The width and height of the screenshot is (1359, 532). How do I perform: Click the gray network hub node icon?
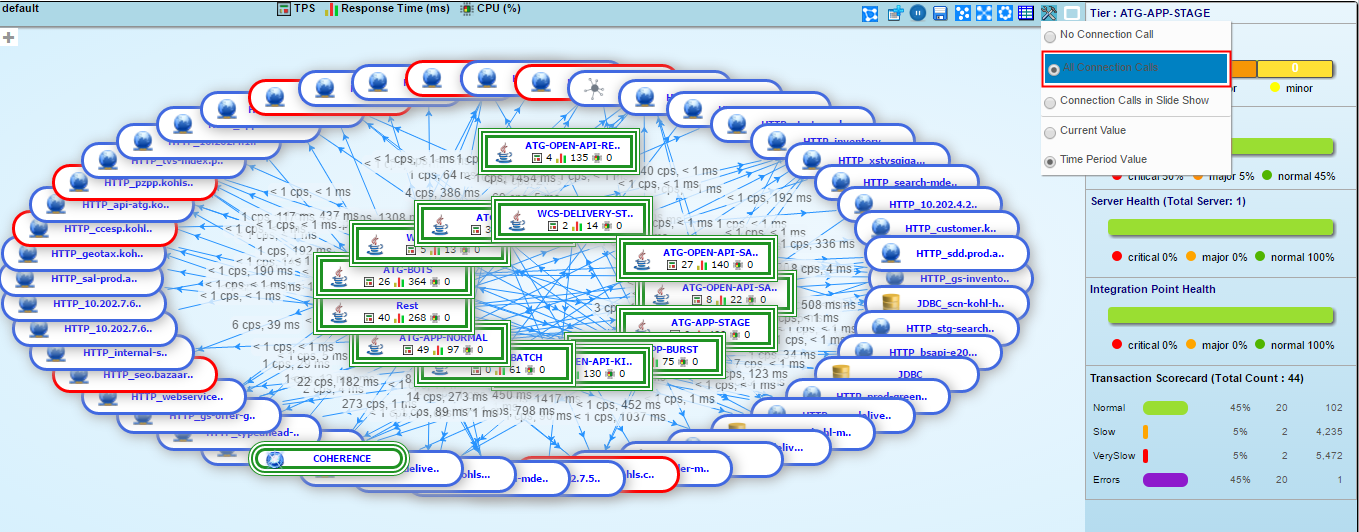[594, 89]
